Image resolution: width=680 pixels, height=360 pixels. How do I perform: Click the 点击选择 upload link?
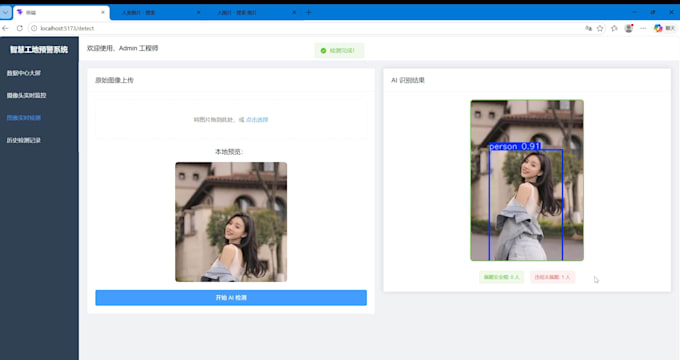pyautogui.click(x=257, y=120)
